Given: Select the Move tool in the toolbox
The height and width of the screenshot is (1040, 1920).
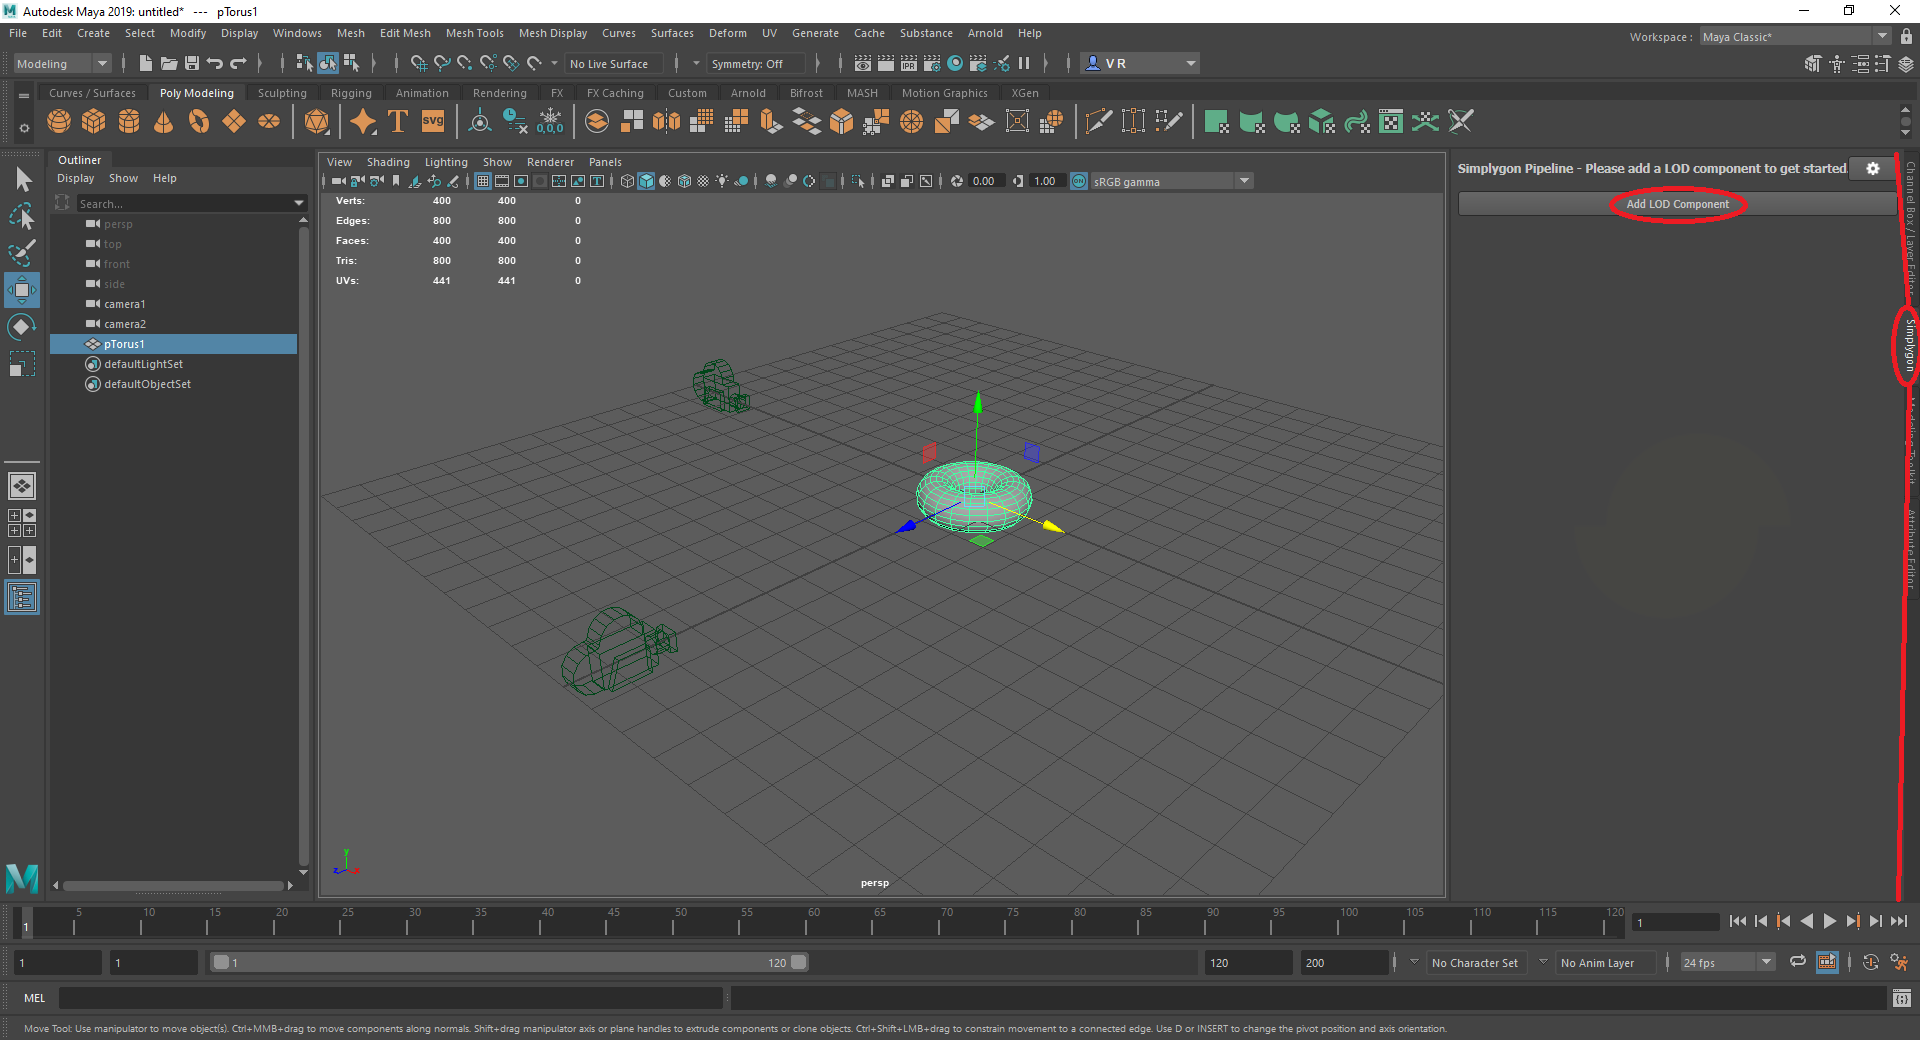Looking at the screenshot, I should coord(21,291).
